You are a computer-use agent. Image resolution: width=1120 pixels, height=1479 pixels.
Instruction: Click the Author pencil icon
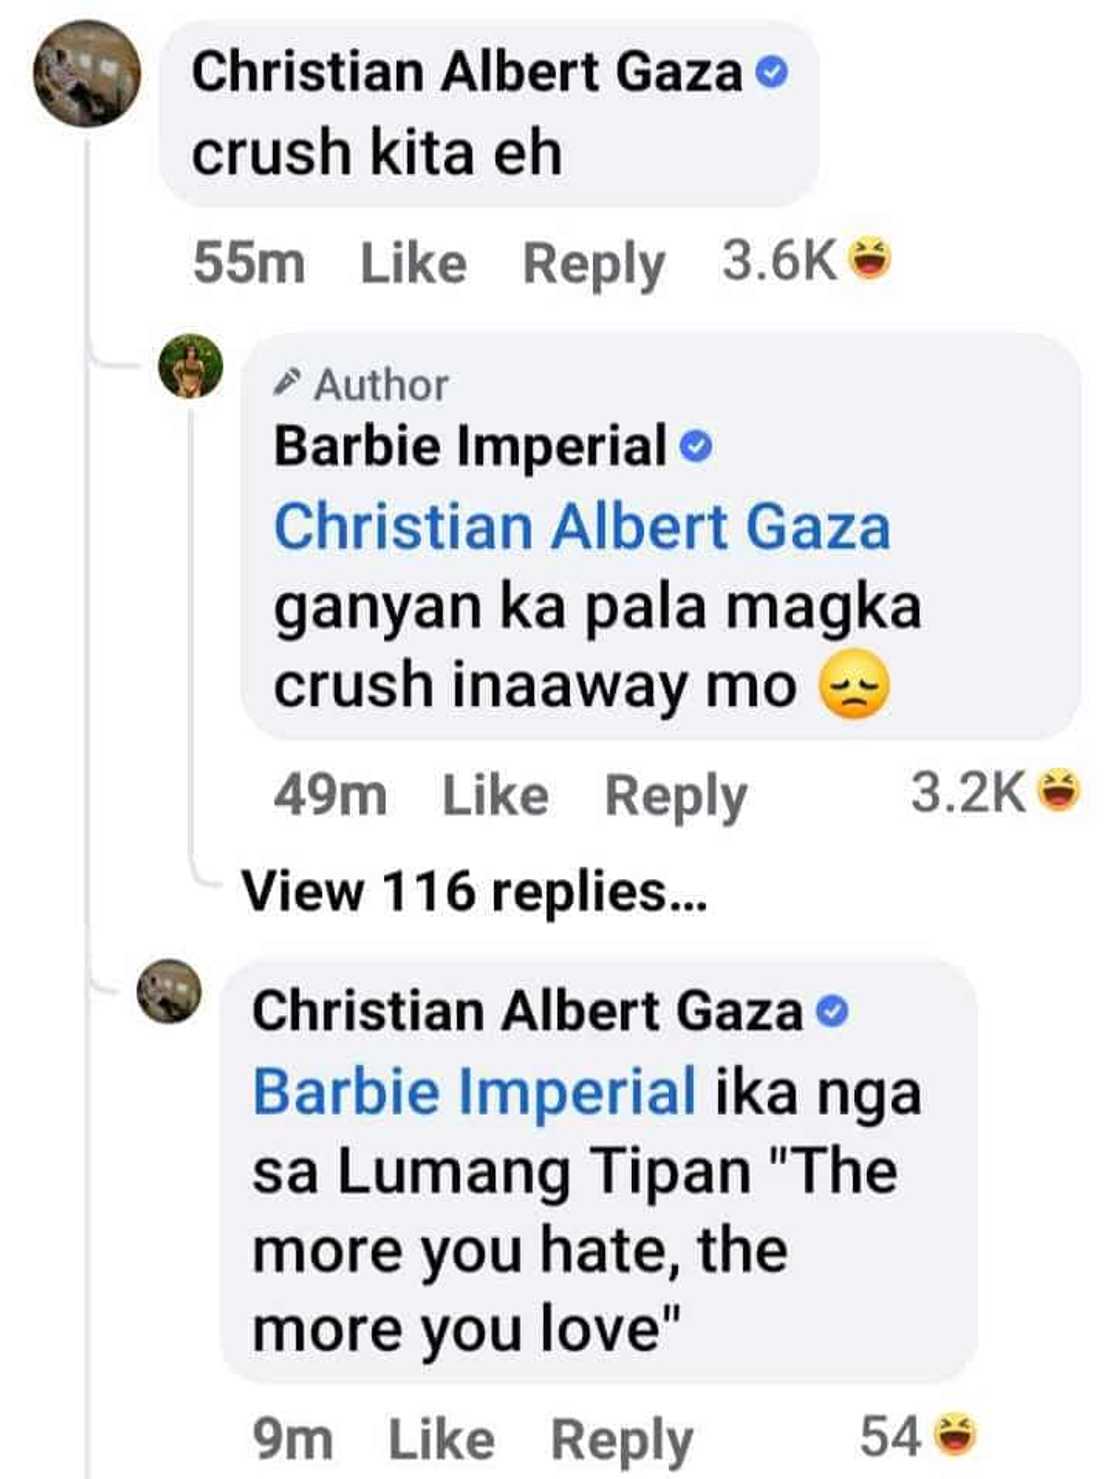click(x=288, y=382)
